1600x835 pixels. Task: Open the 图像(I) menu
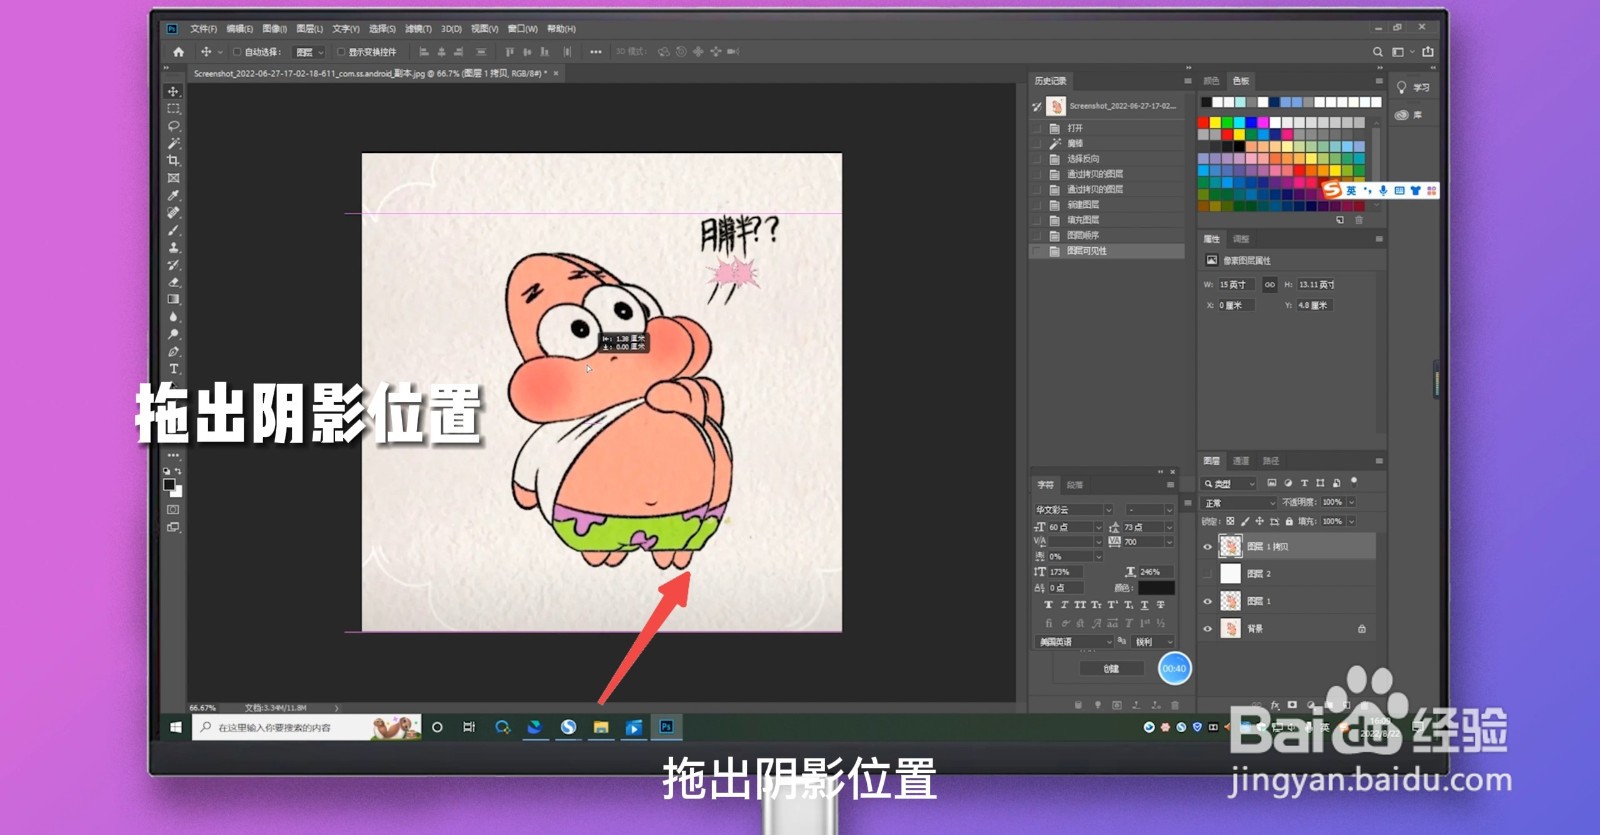274,29
